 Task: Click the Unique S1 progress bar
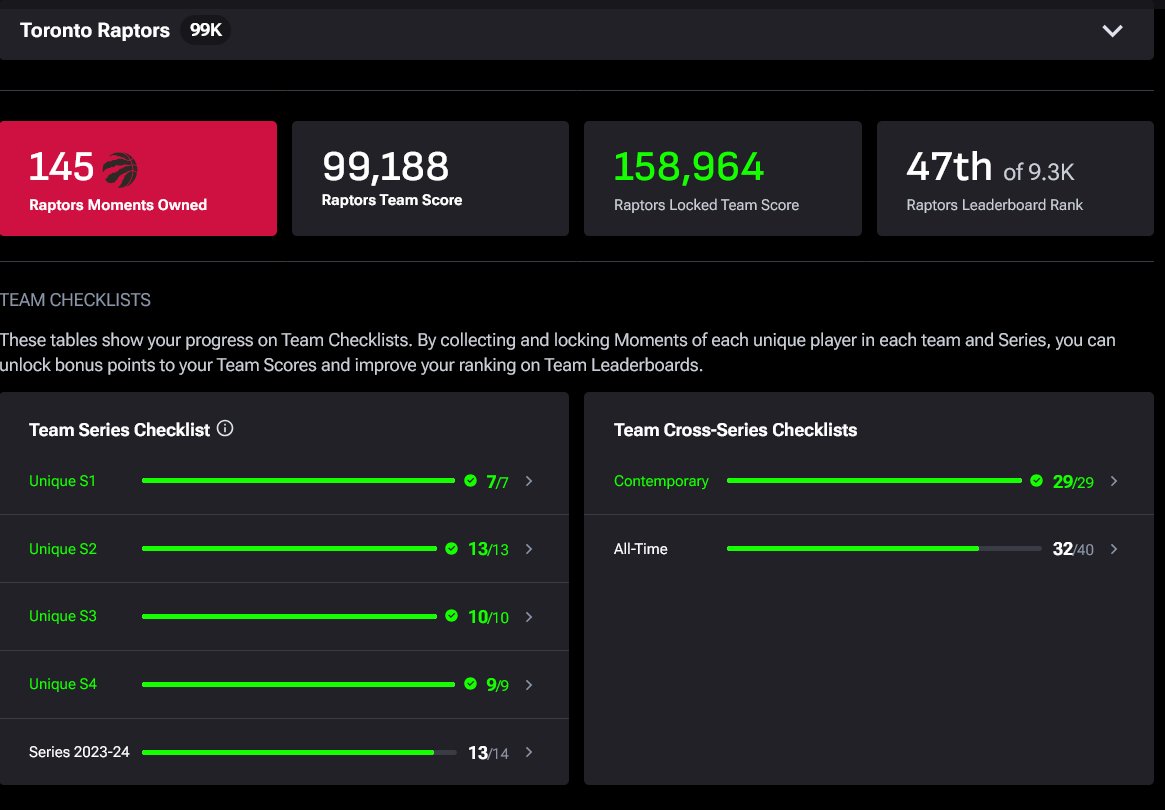pyautogui.click(x=298, y=481)
